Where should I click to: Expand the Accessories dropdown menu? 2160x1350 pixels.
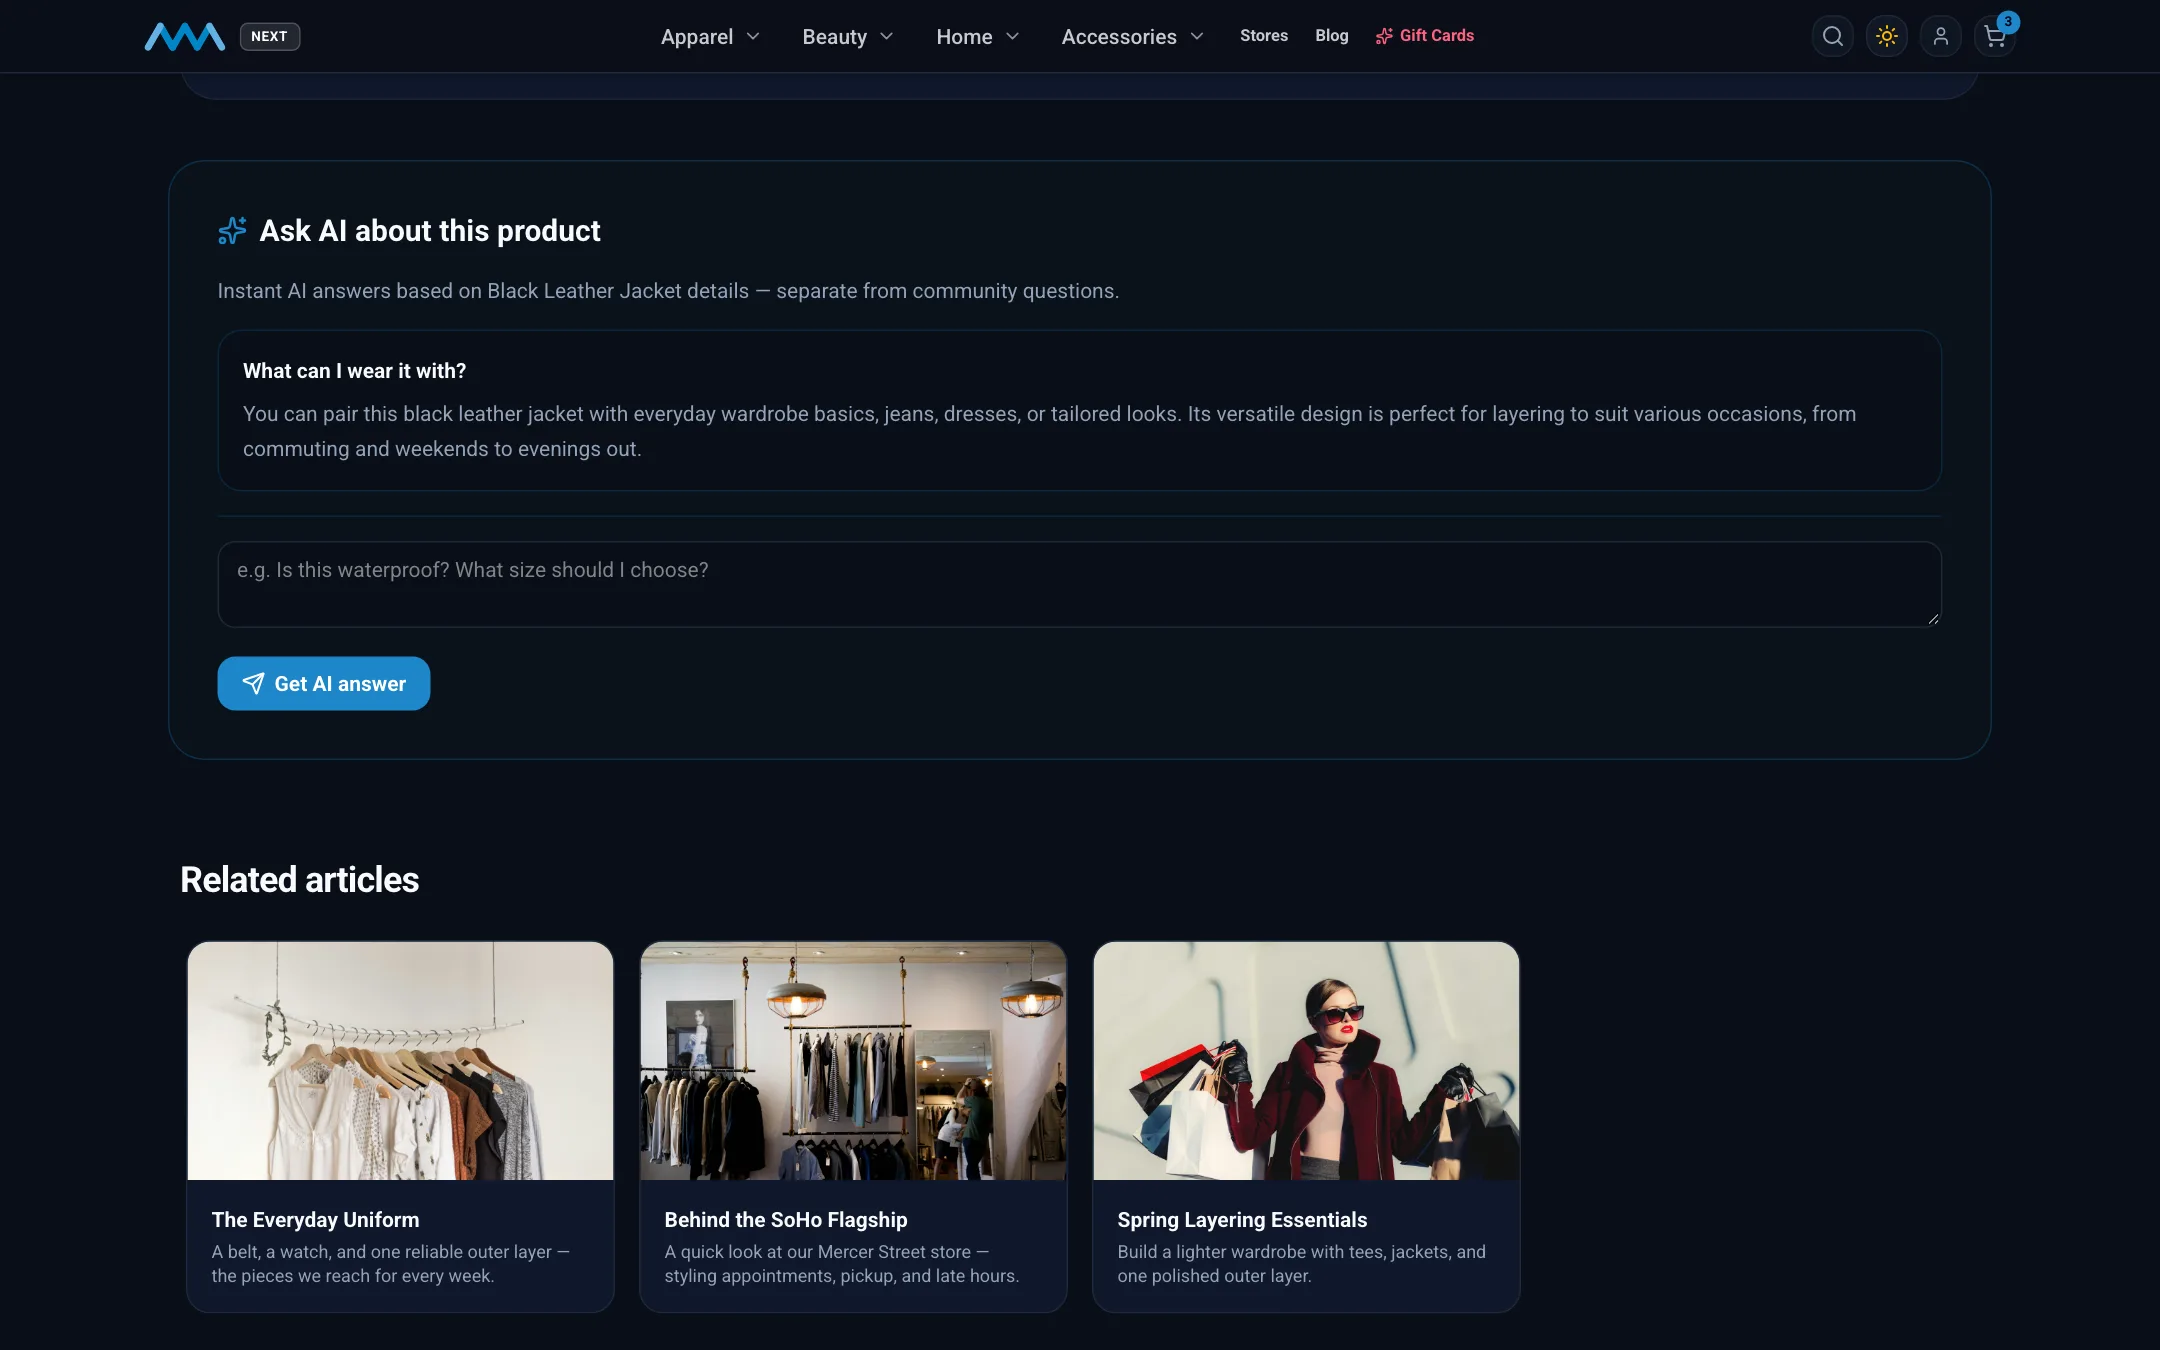click(x=1132, y=36)
